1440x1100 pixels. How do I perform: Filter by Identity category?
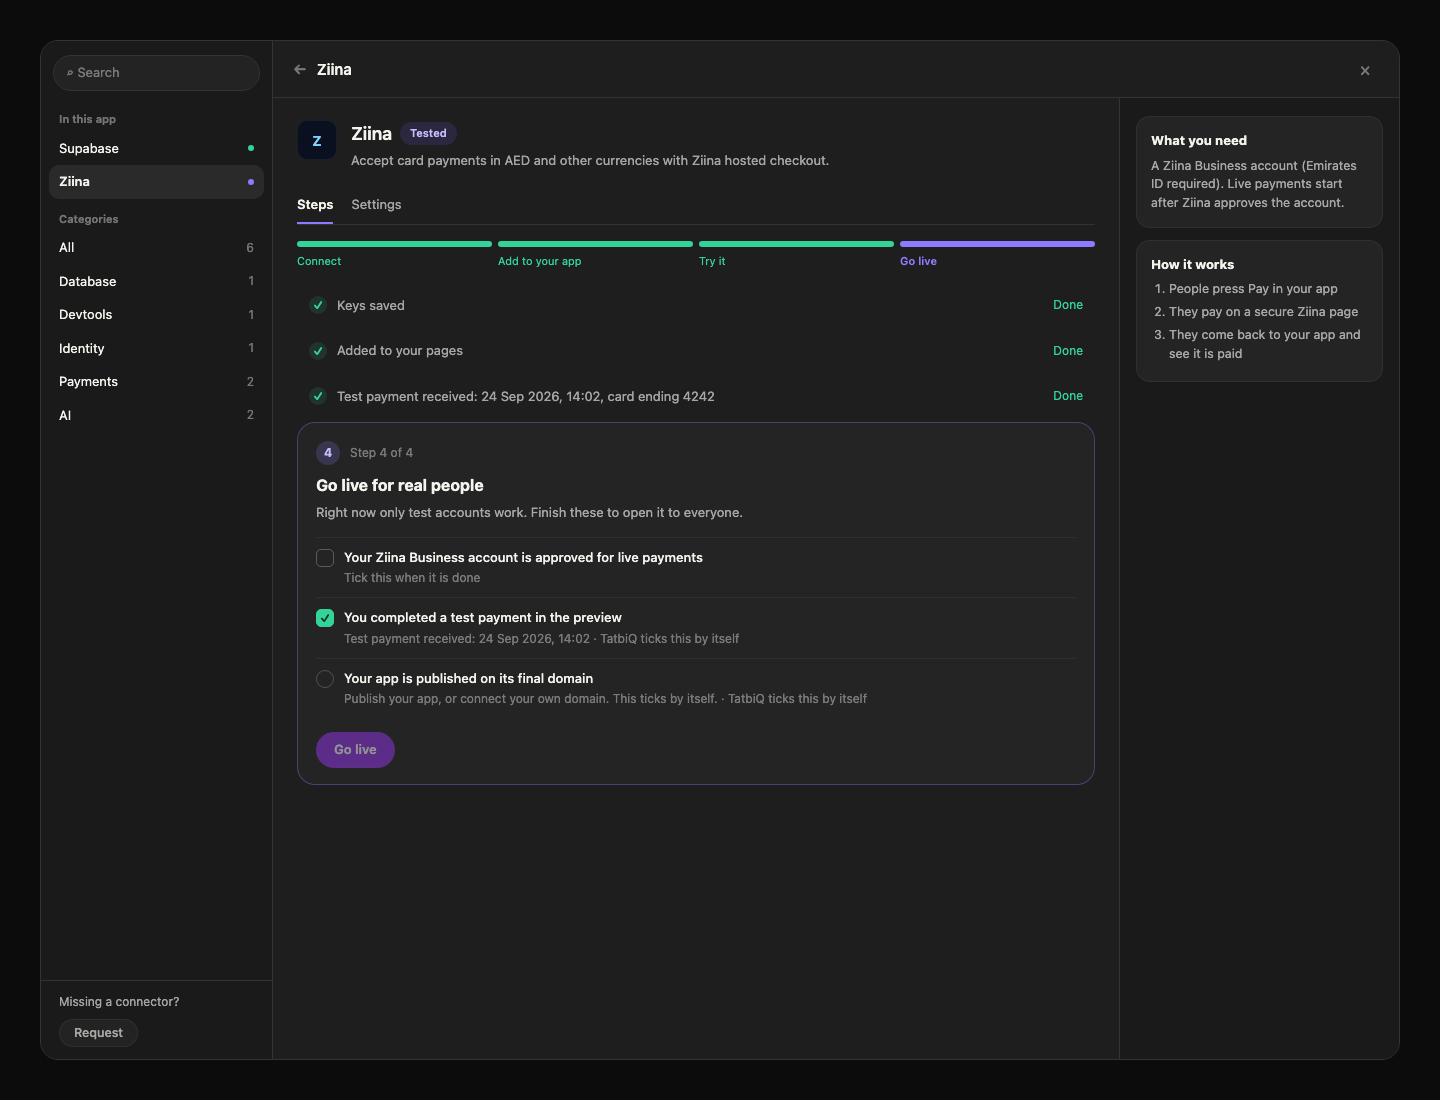click(156, 349)
